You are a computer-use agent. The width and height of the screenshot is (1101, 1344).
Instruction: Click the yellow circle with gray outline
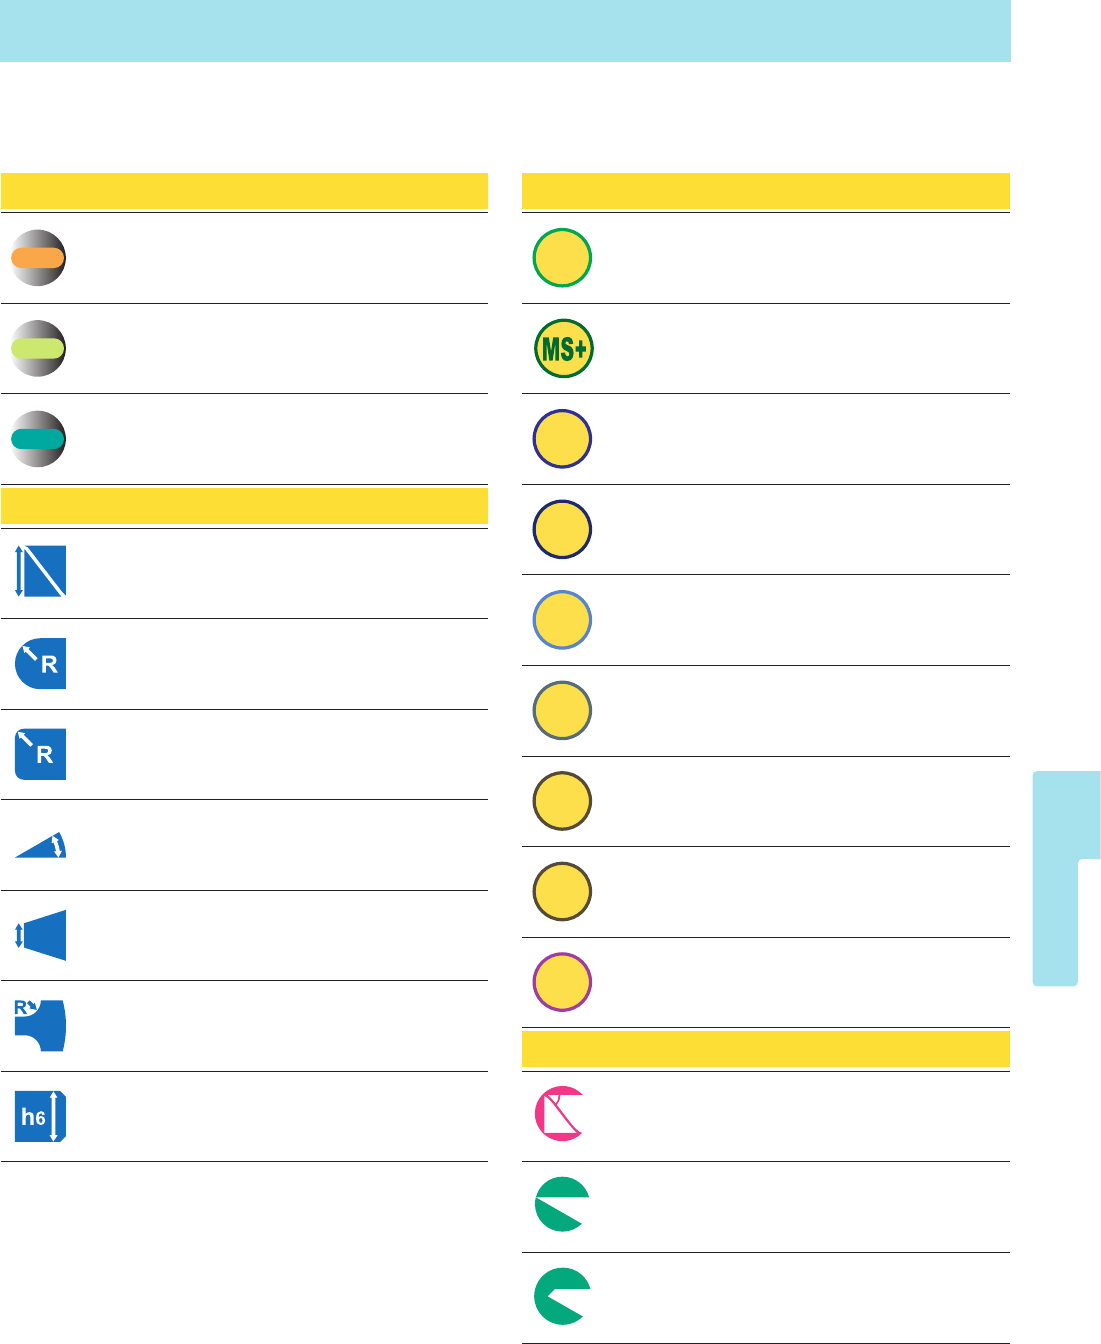click(562, 711)
